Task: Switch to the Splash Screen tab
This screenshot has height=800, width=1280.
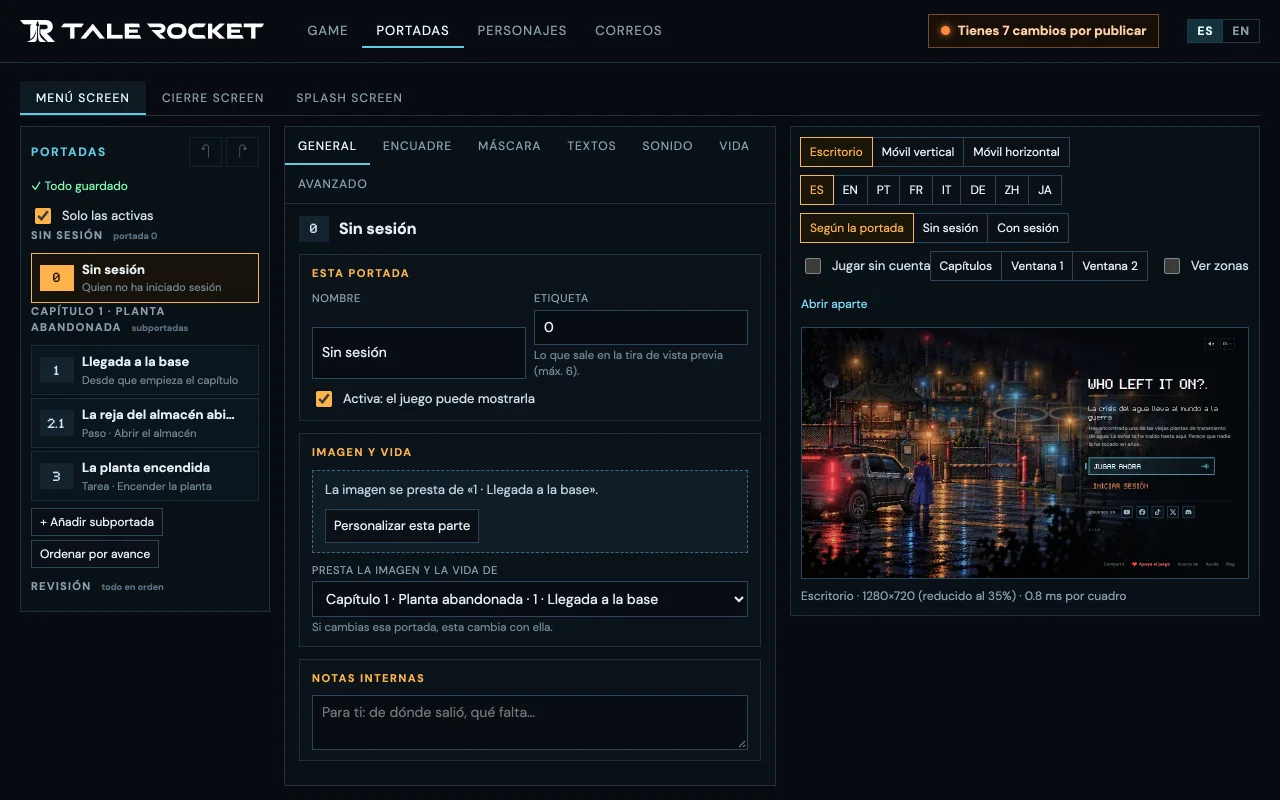Action: 349,98
